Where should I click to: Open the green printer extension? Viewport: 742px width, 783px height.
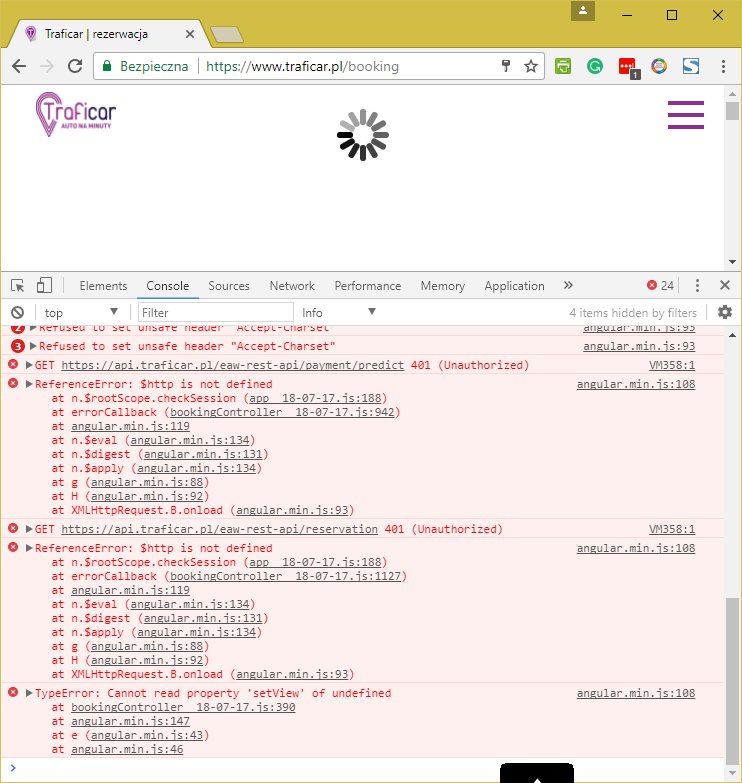tap(563, 66)
